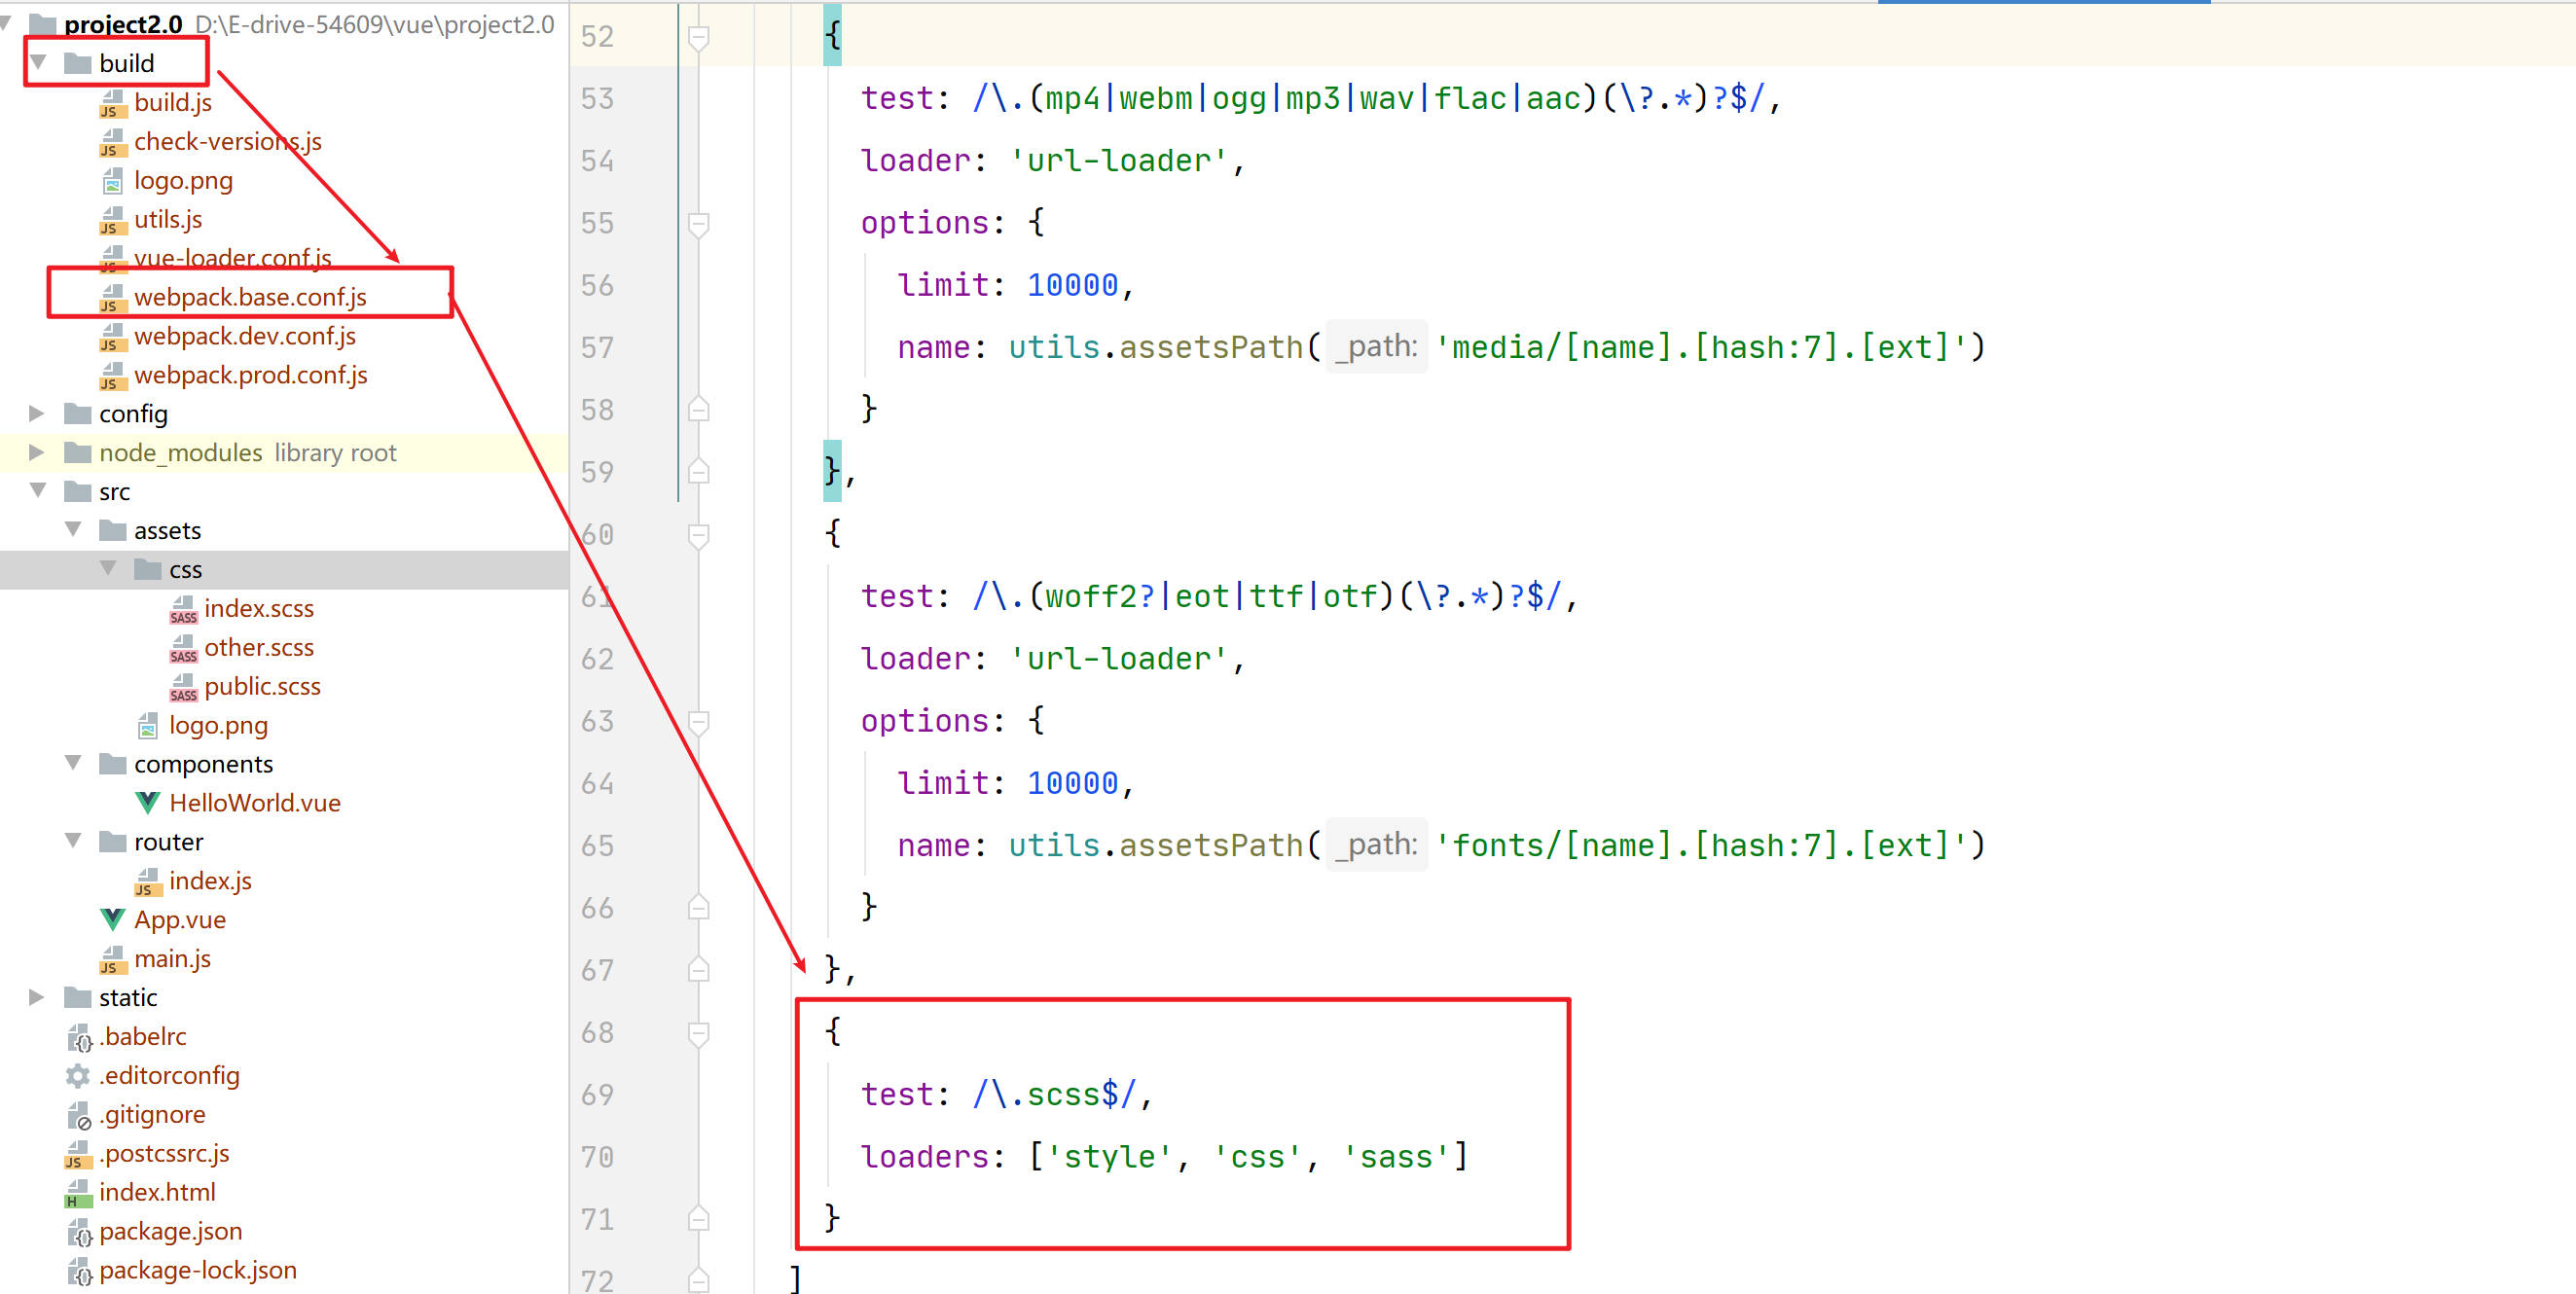Click the HelloWorld.vue Vue icon
The image size is (2576, 1294).
(147, 803)
